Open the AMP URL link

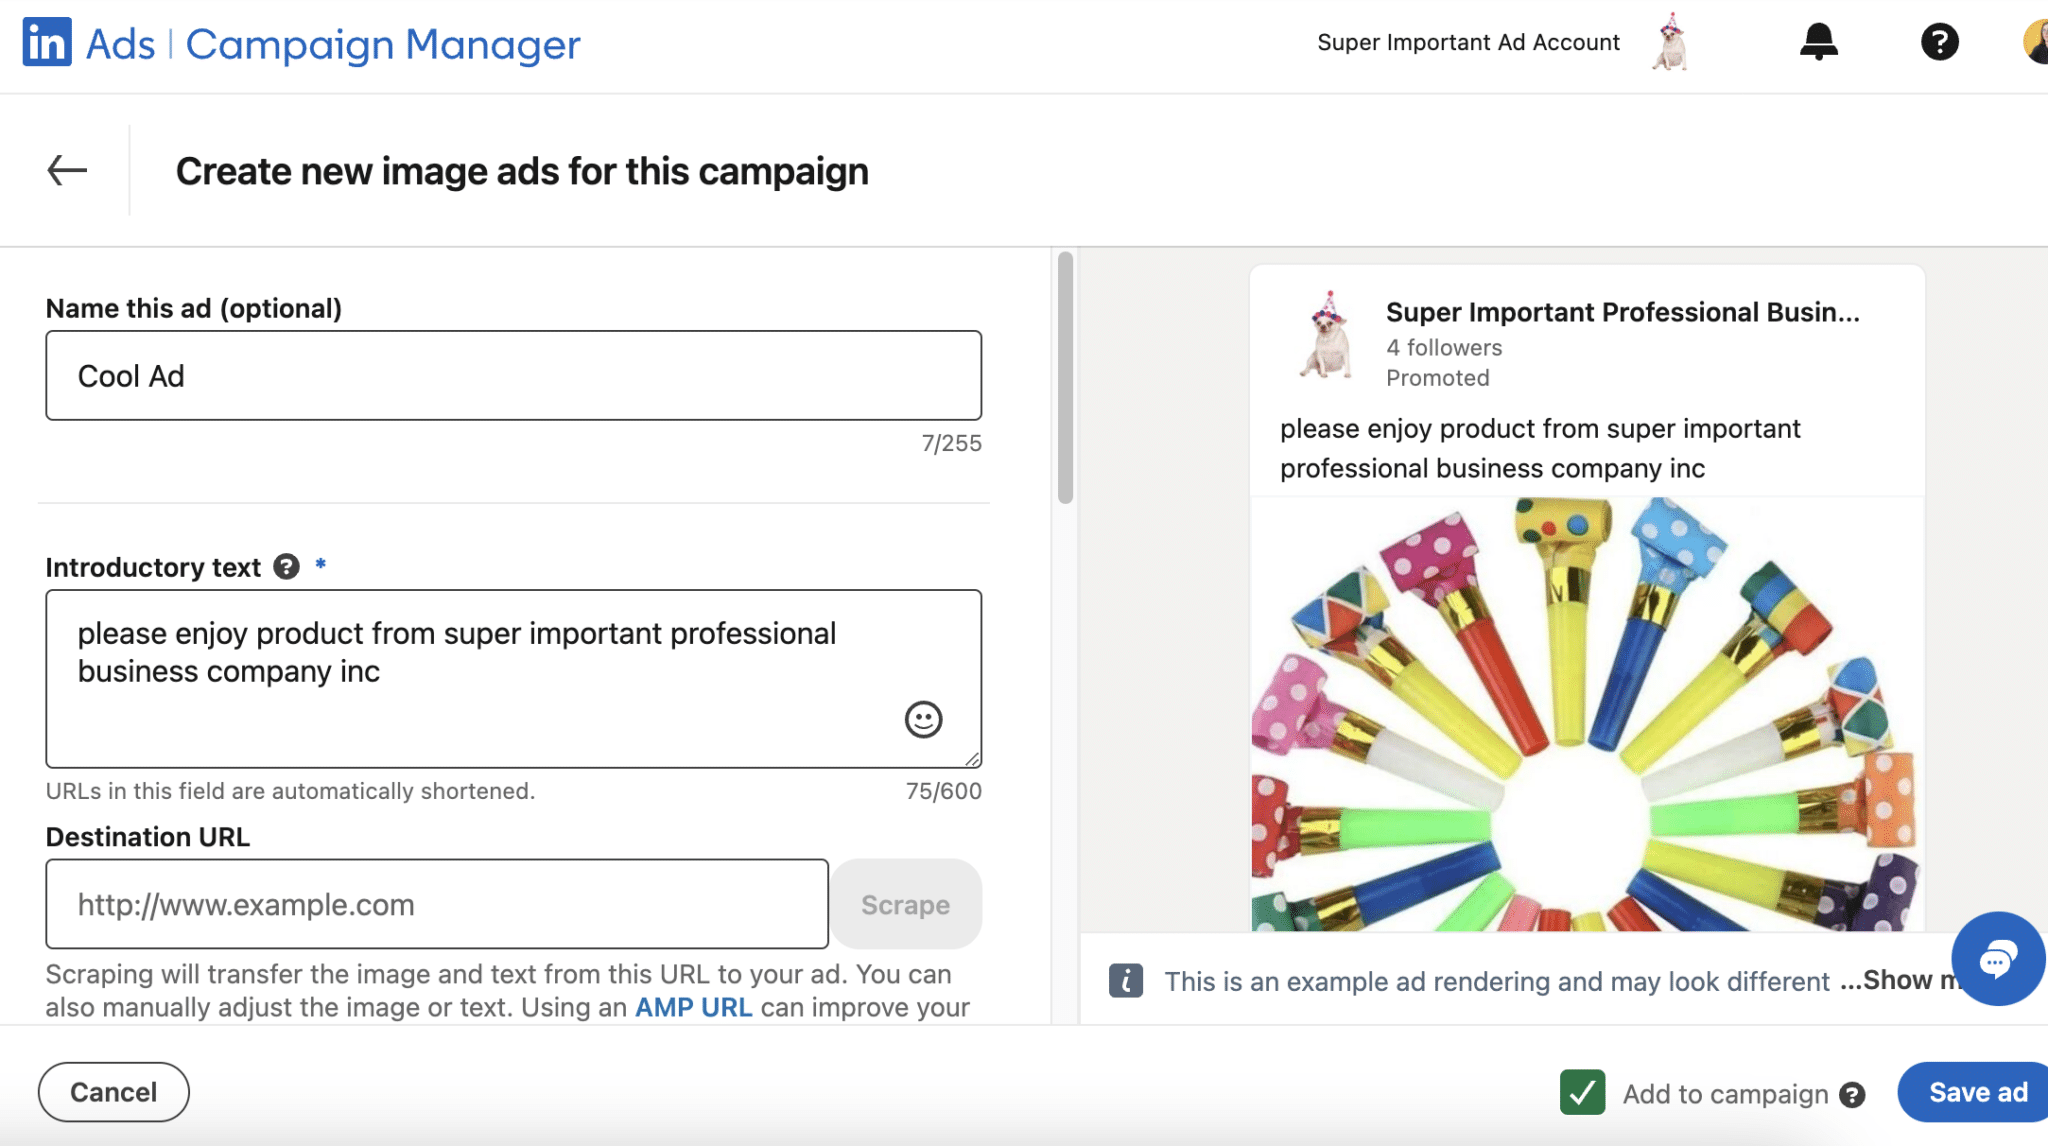point(693,1007)
